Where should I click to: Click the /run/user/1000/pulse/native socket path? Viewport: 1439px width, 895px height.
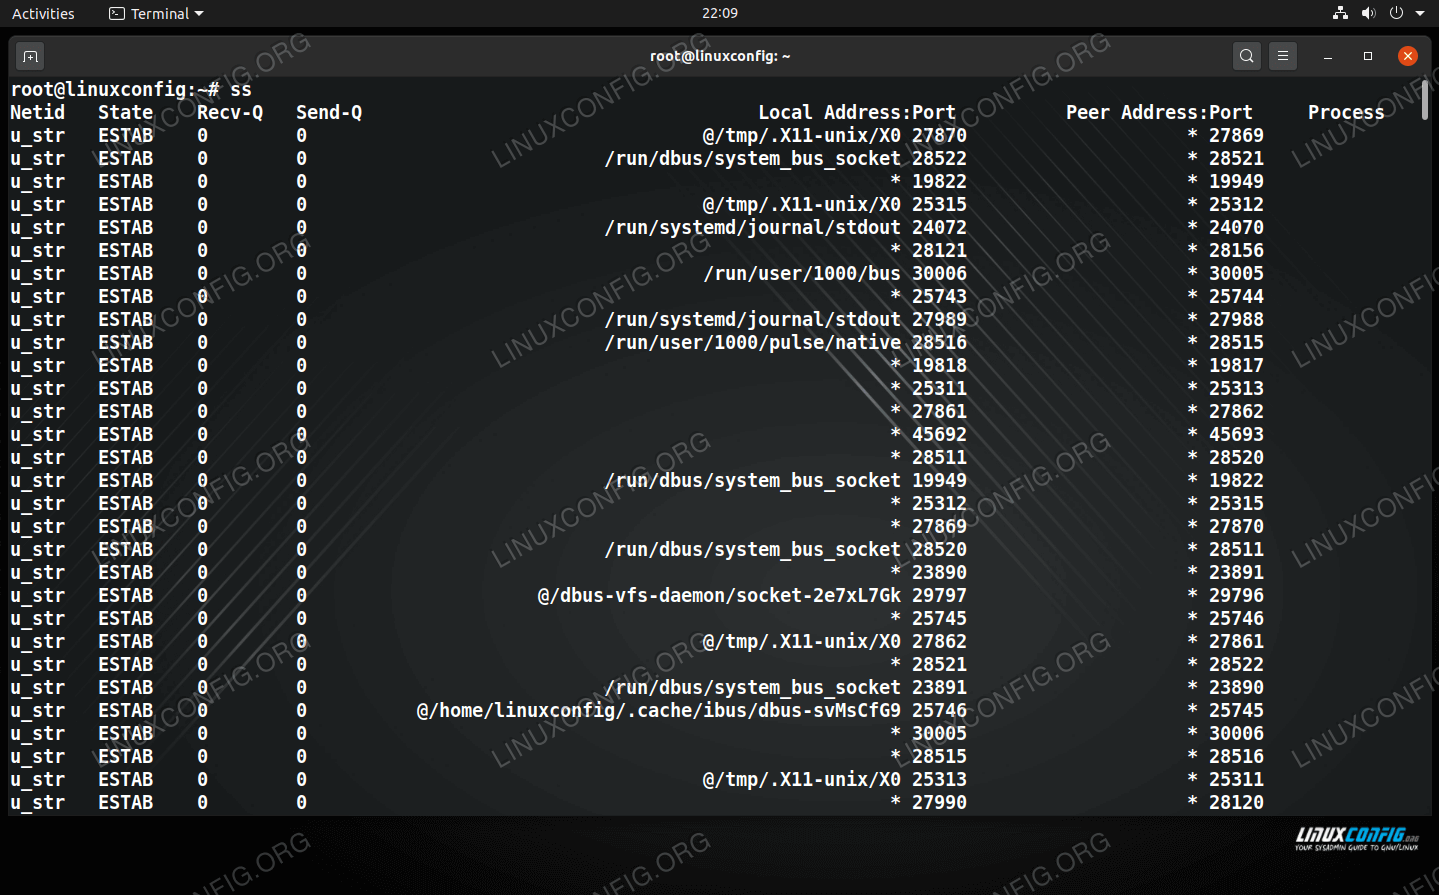(752, 342)
